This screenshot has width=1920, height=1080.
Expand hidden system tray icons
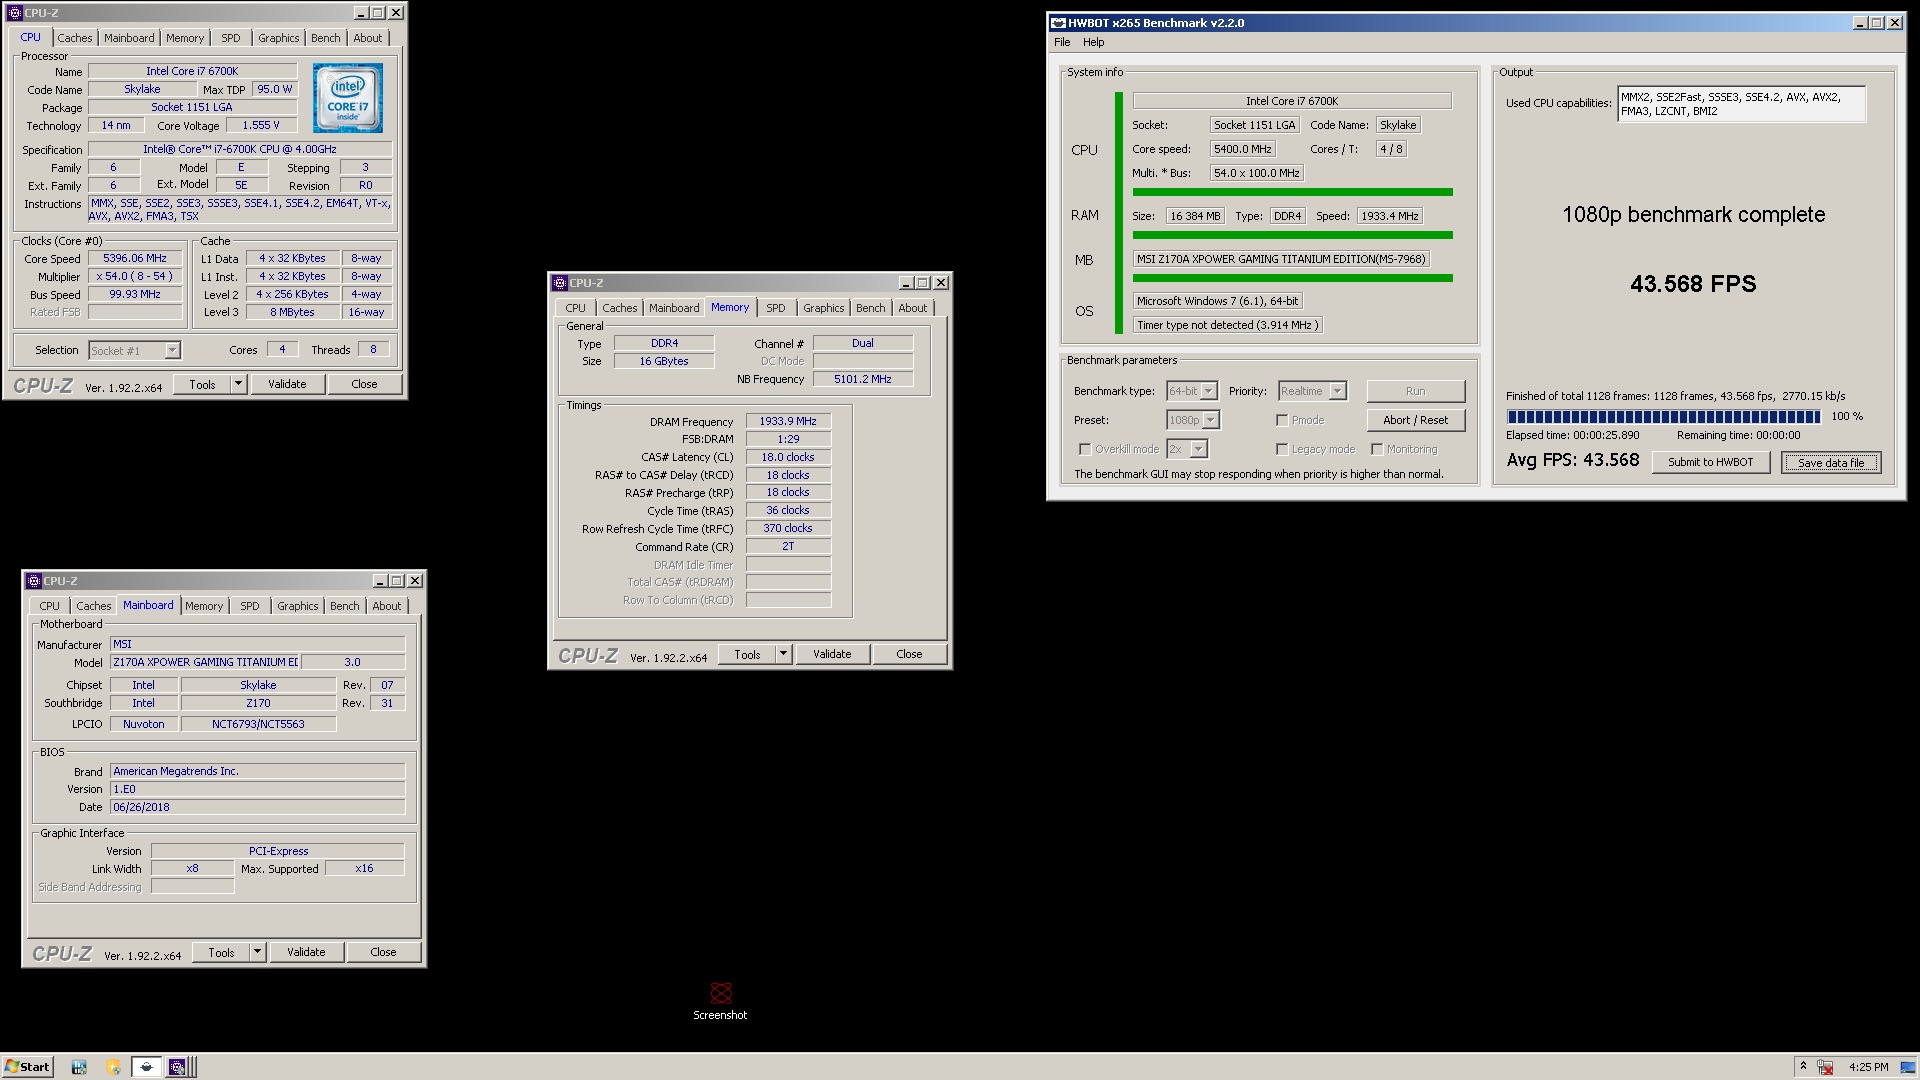coord(1803,1066)
